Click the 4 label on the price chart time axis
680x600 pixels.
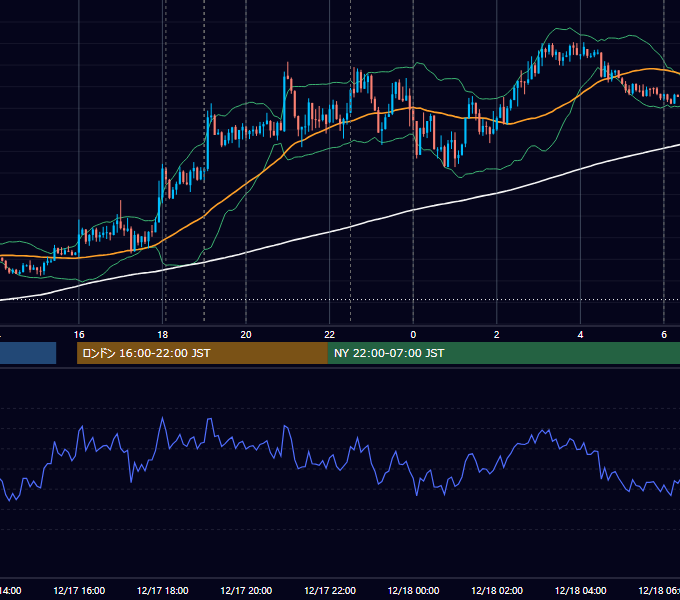(580, 335)
